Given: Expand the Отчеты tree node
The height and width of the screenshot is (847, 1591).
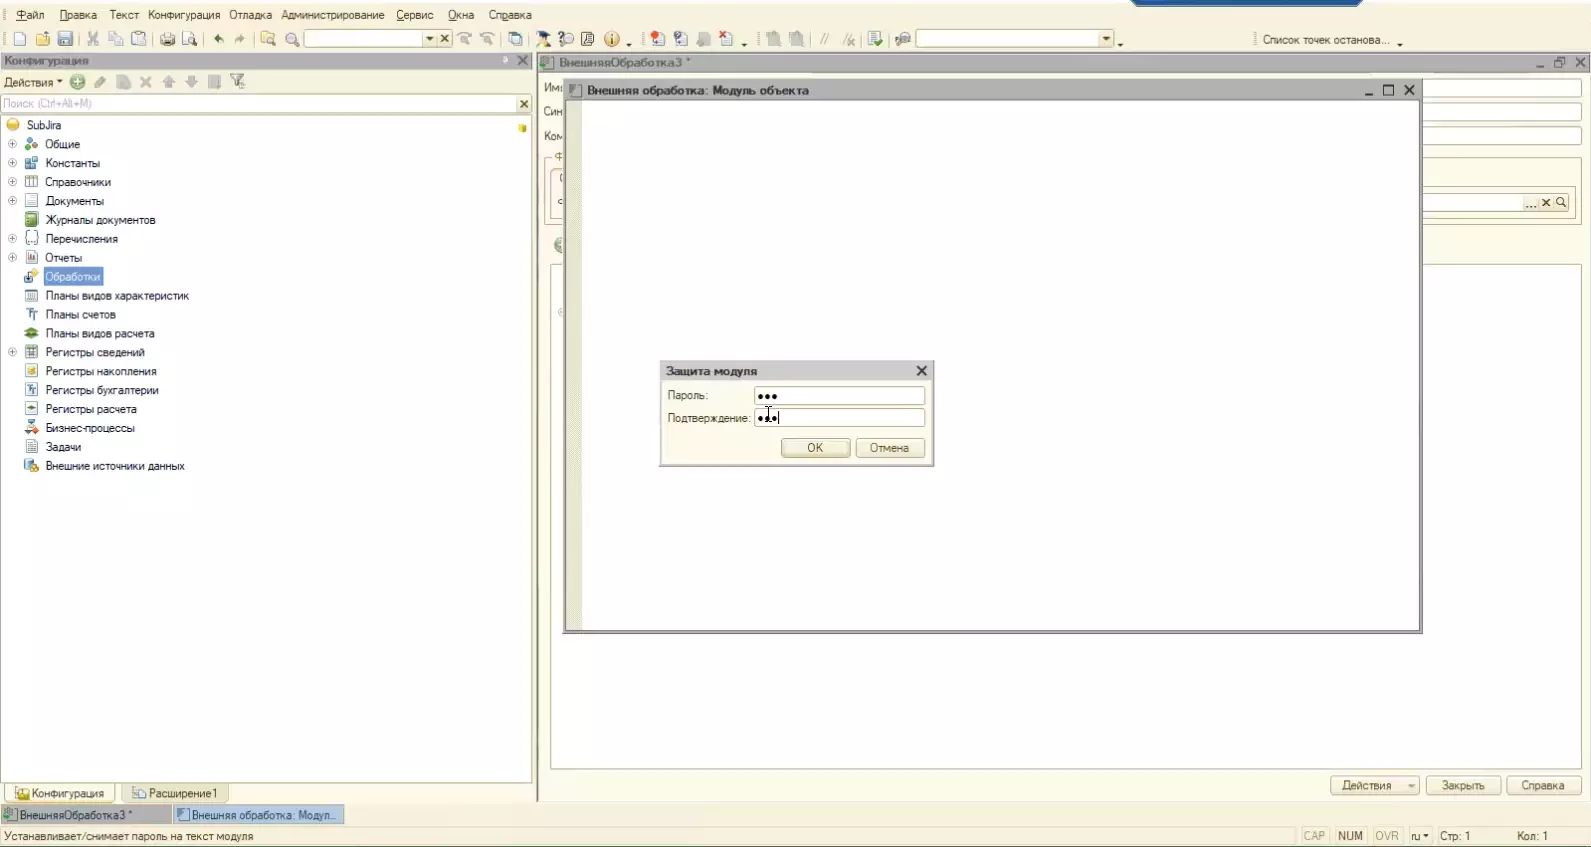Looking at the screenshot, I should (x=12, y=258).
